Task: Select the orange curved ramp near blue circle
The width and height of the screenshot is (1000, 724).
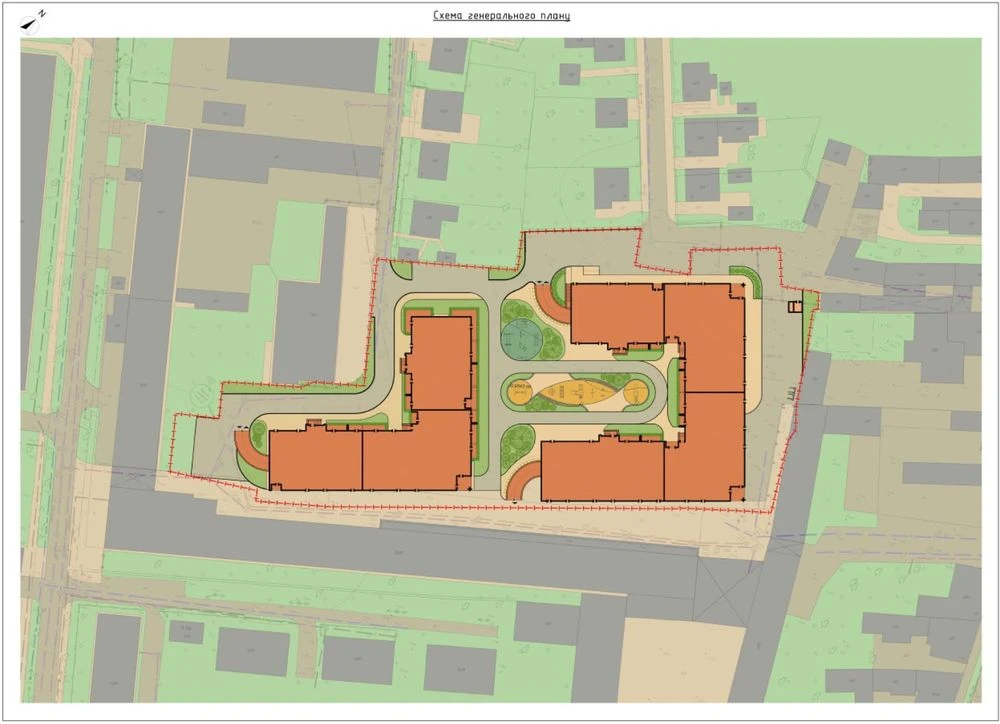Action: [x=548, y=304]
